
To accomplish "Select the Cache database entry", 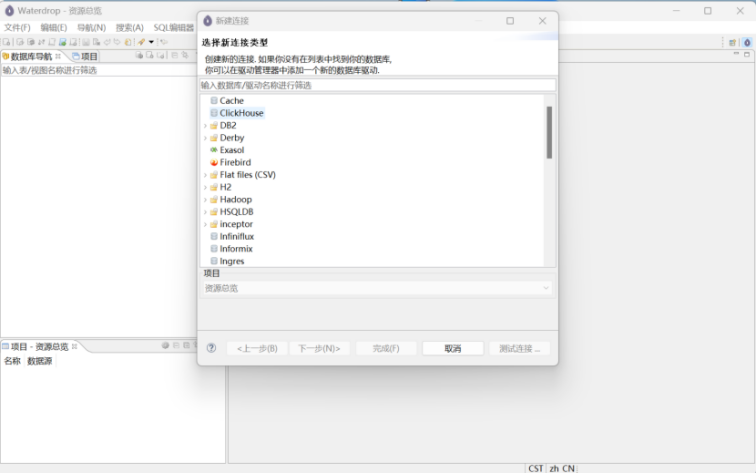I will click(x=231, y=101).
